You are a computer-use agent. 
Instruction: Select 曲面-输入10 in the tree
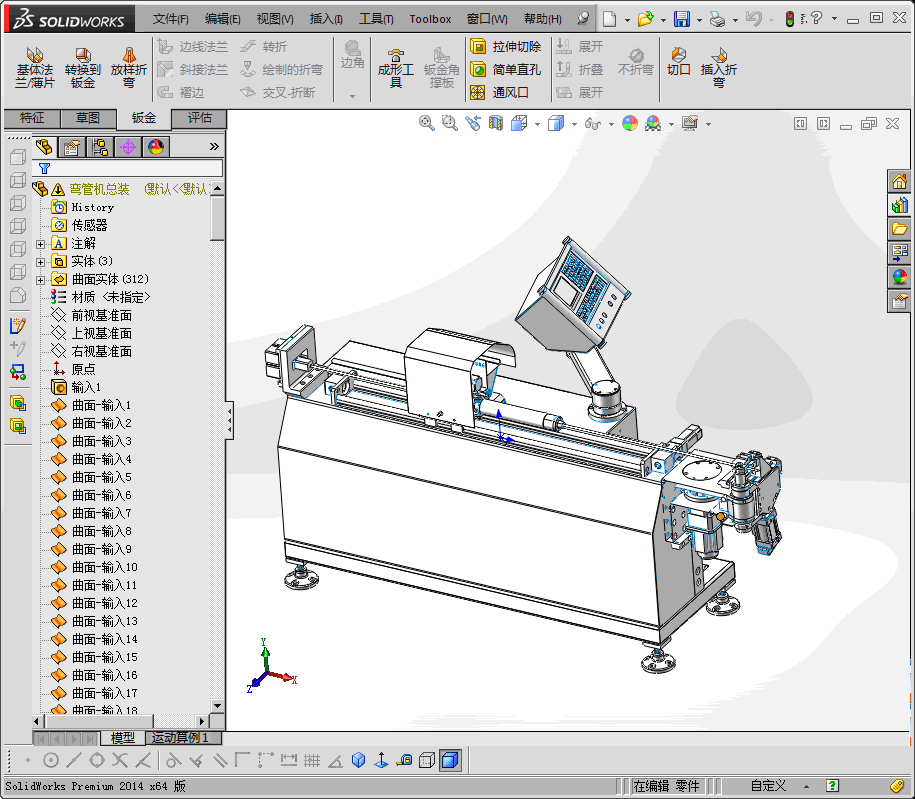tap(104, 567)
